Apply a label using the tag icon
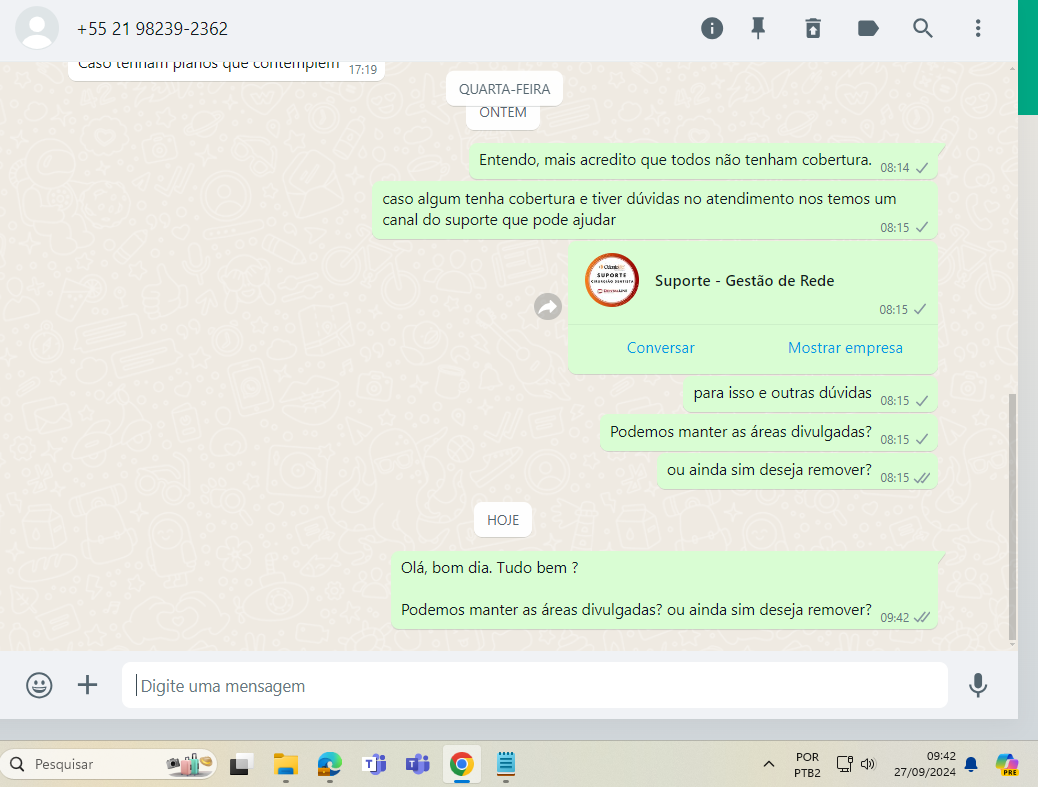This screenshot has height=787, width=1038. (x=868, y=28)
